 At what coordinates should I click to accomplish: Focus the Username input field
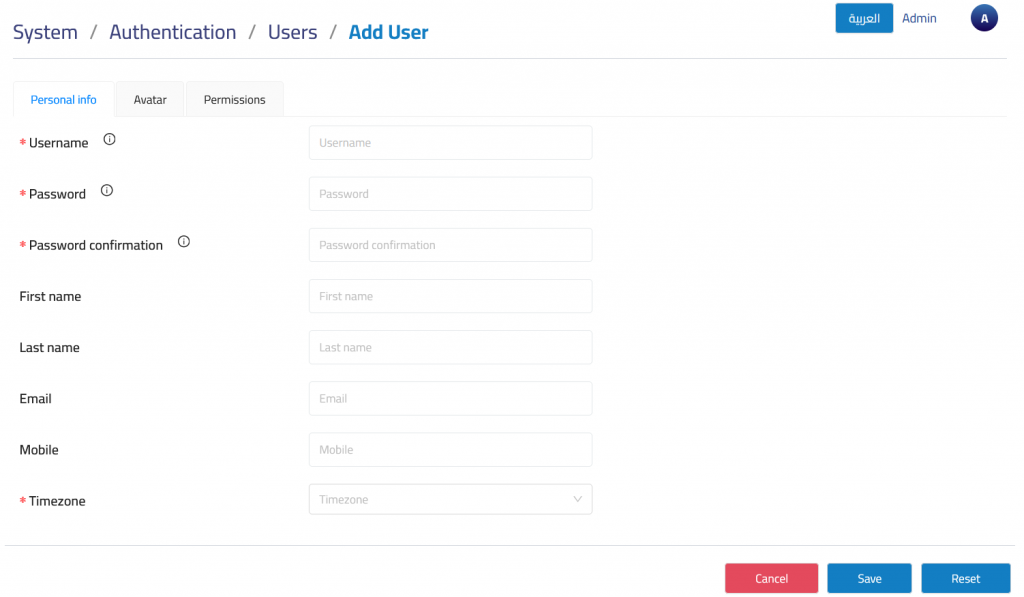point(450,143)
